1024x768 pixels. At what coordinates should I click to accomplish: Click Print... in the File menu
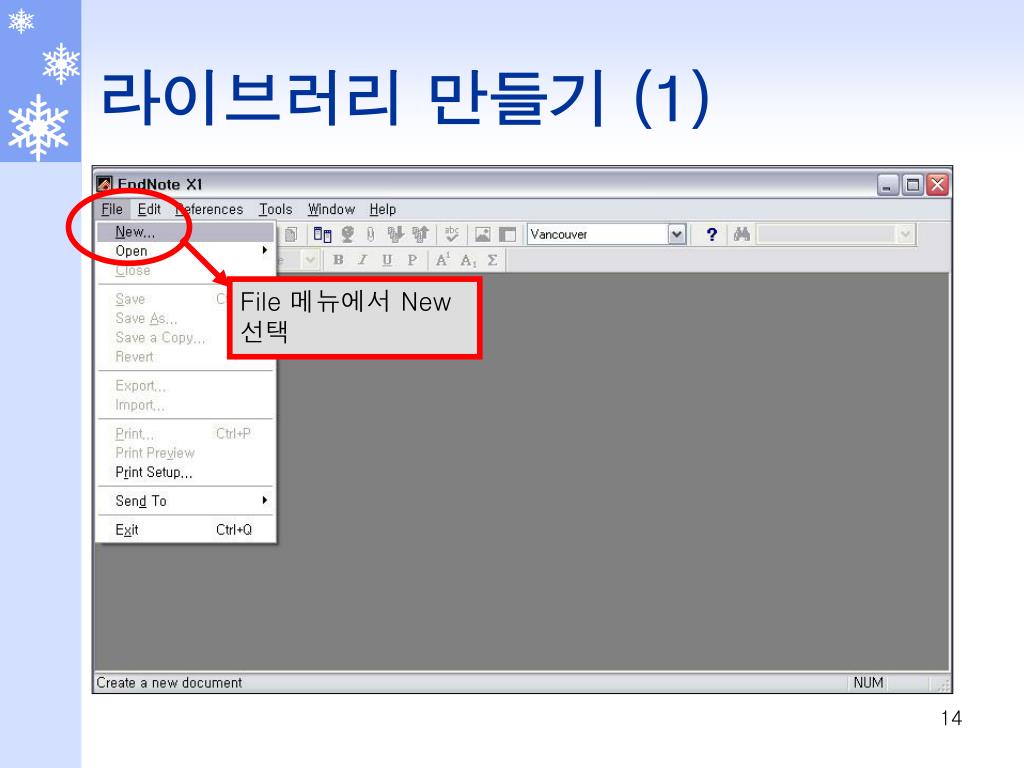click(x=185, y=434)
